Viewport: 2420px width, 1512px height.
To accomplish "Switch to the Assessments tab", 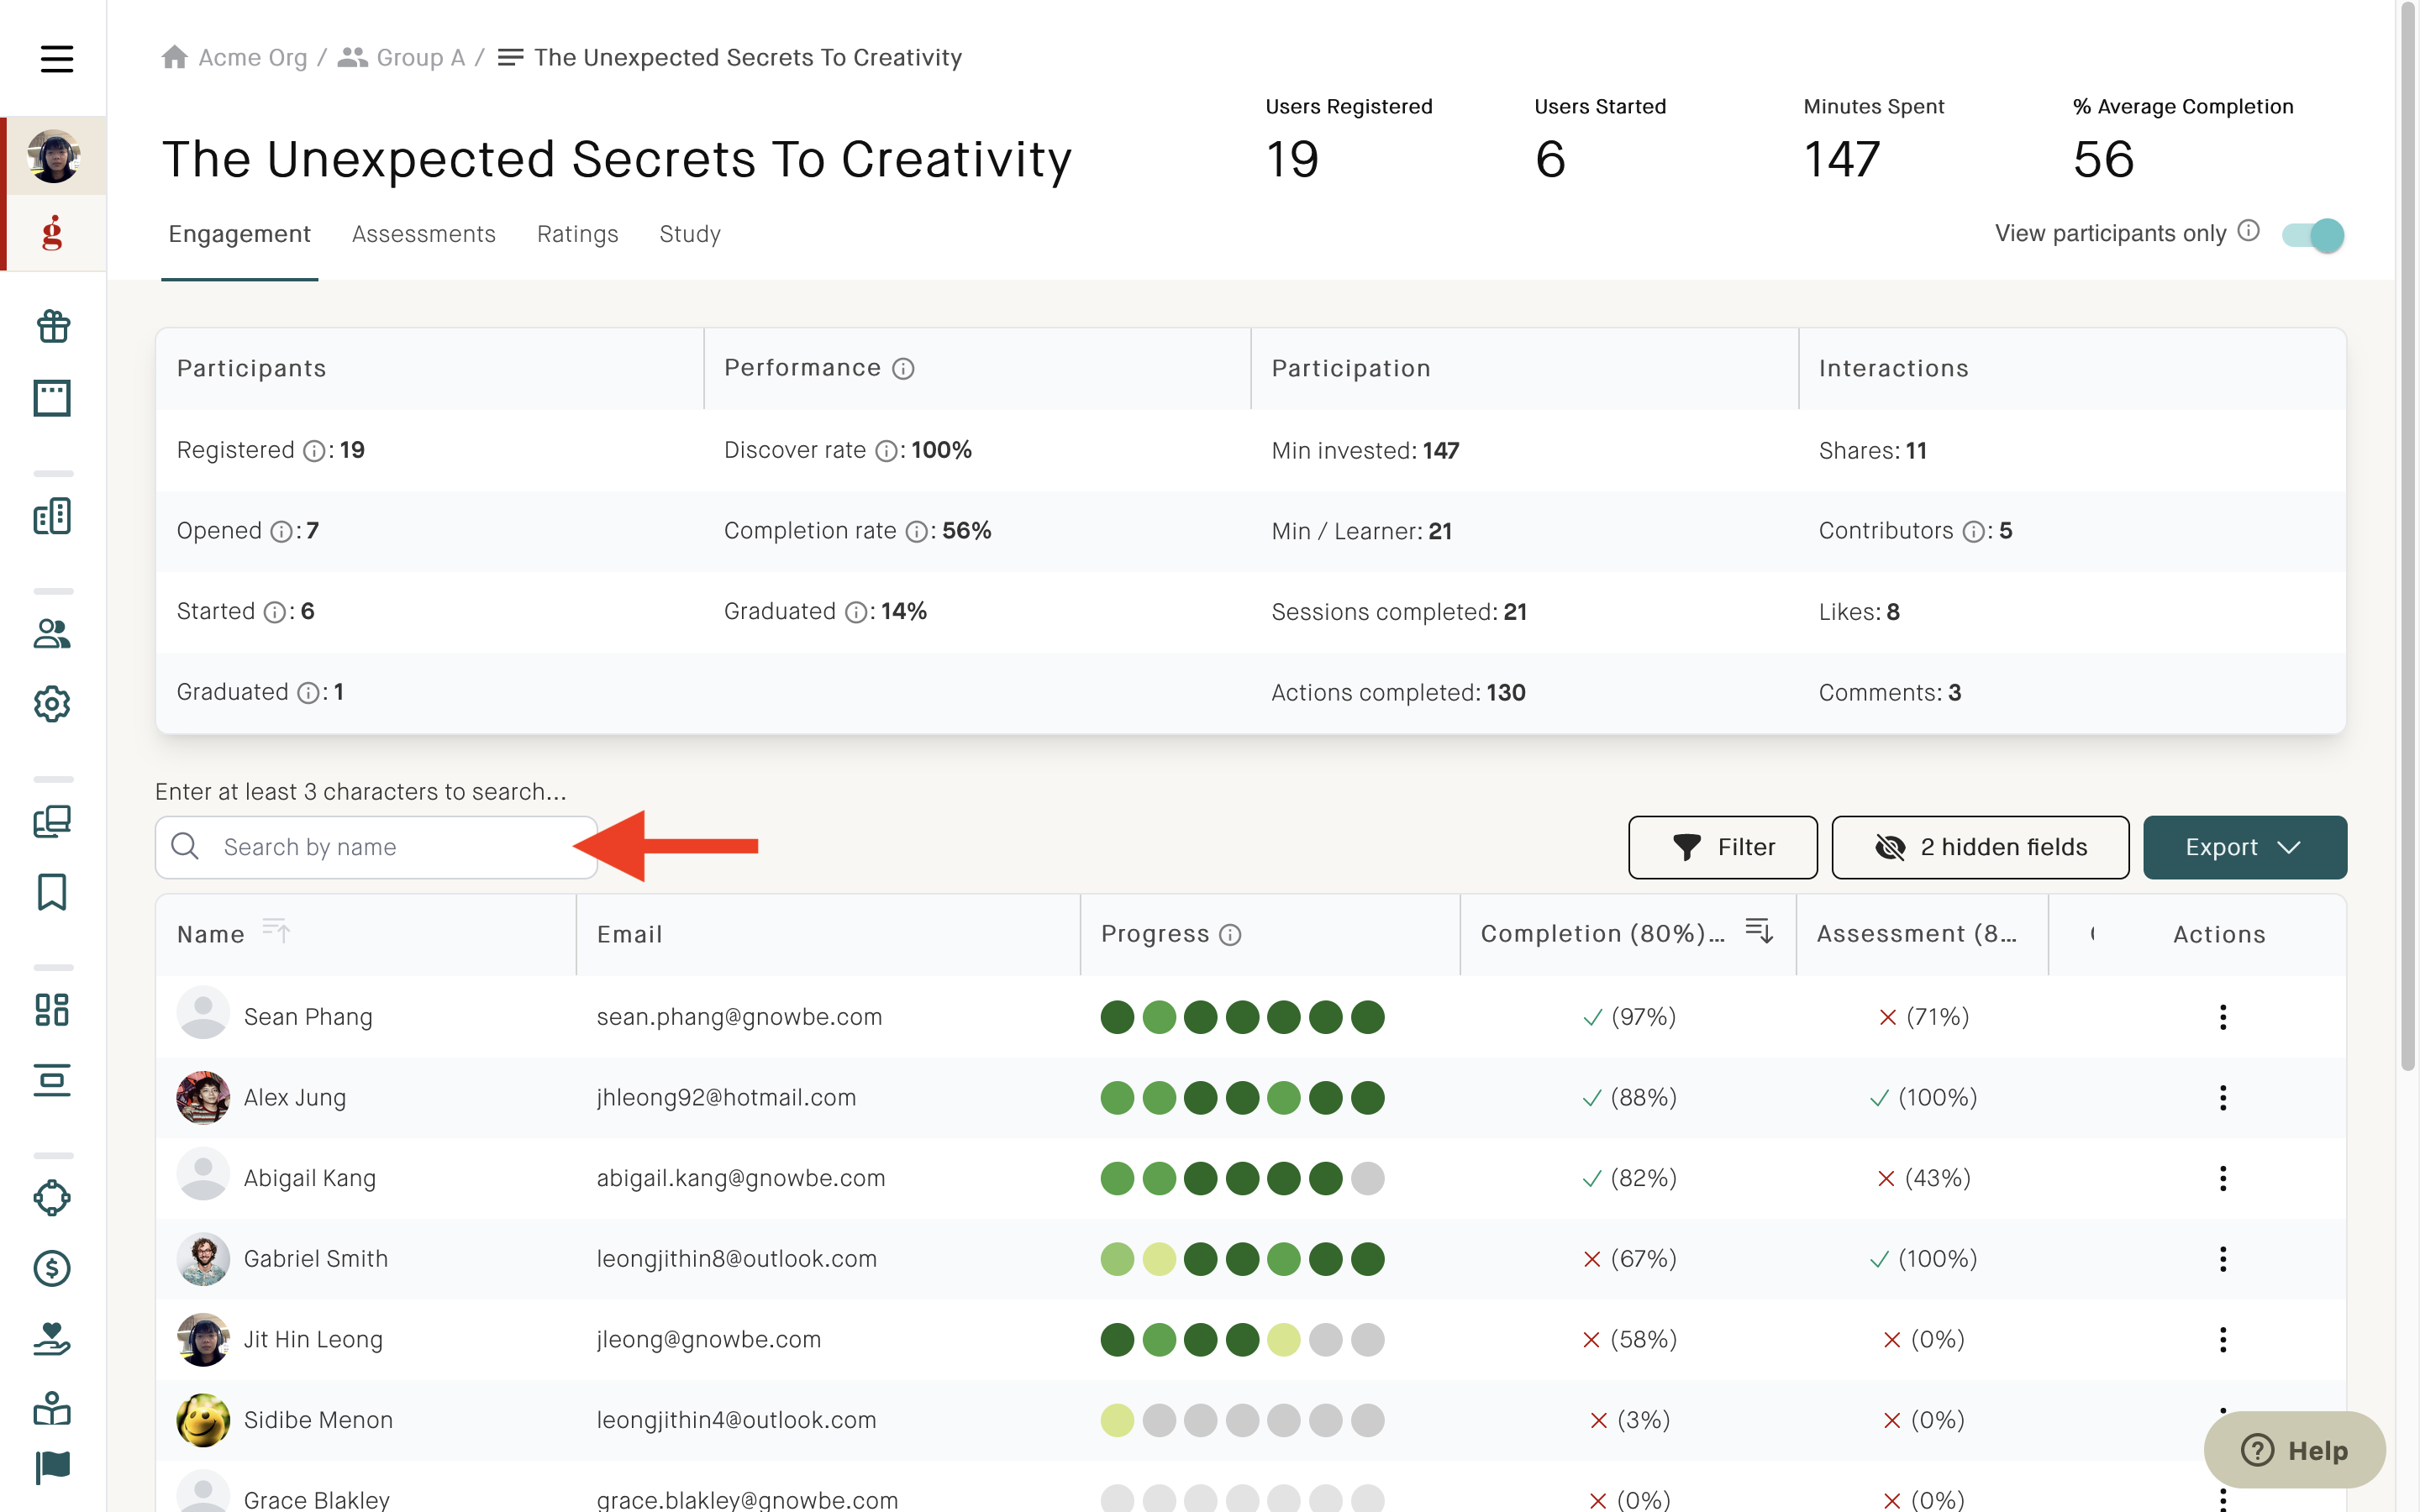I will tap(424, 234).
